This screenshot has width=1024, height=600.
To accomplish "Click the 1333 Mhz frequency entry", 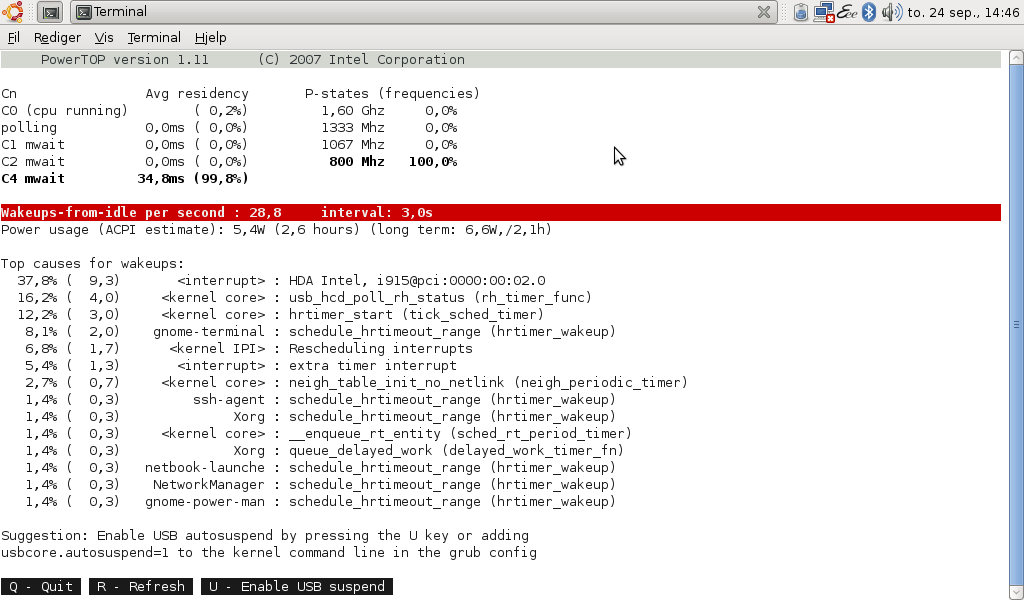I will click(389, 127).
